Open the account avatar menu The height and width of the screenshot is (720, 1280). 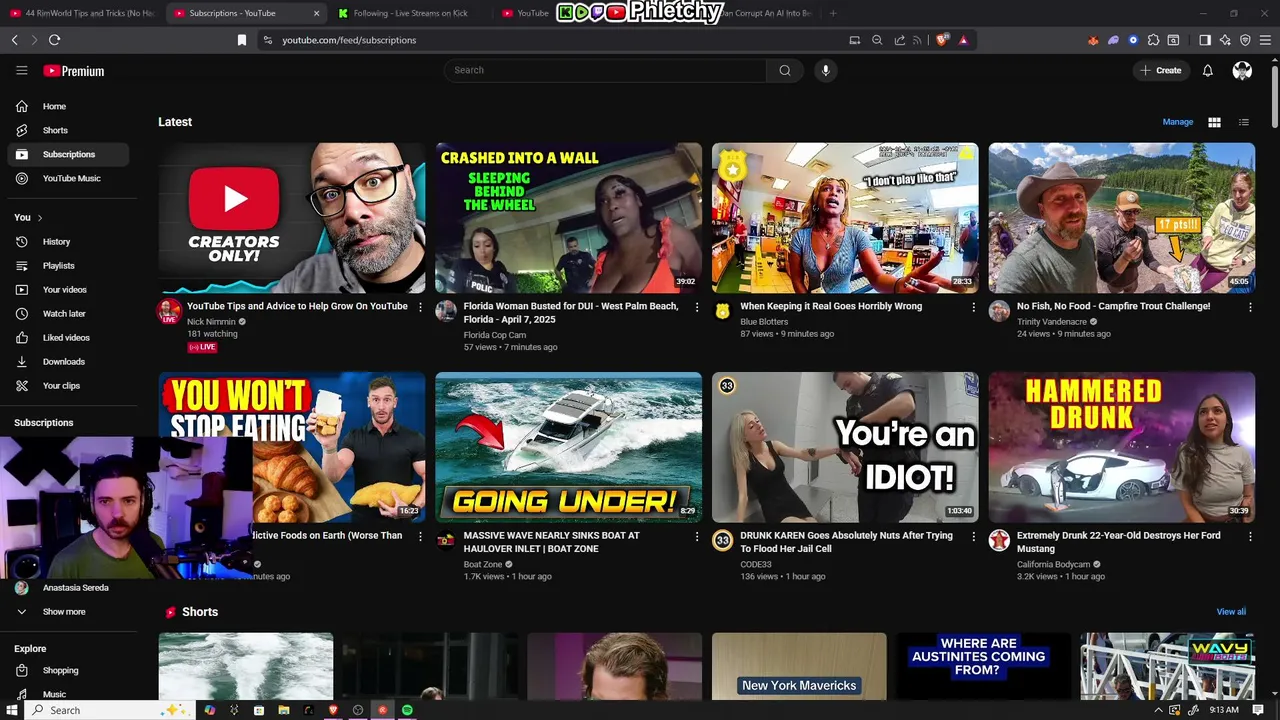click(x=1242, y=70)
